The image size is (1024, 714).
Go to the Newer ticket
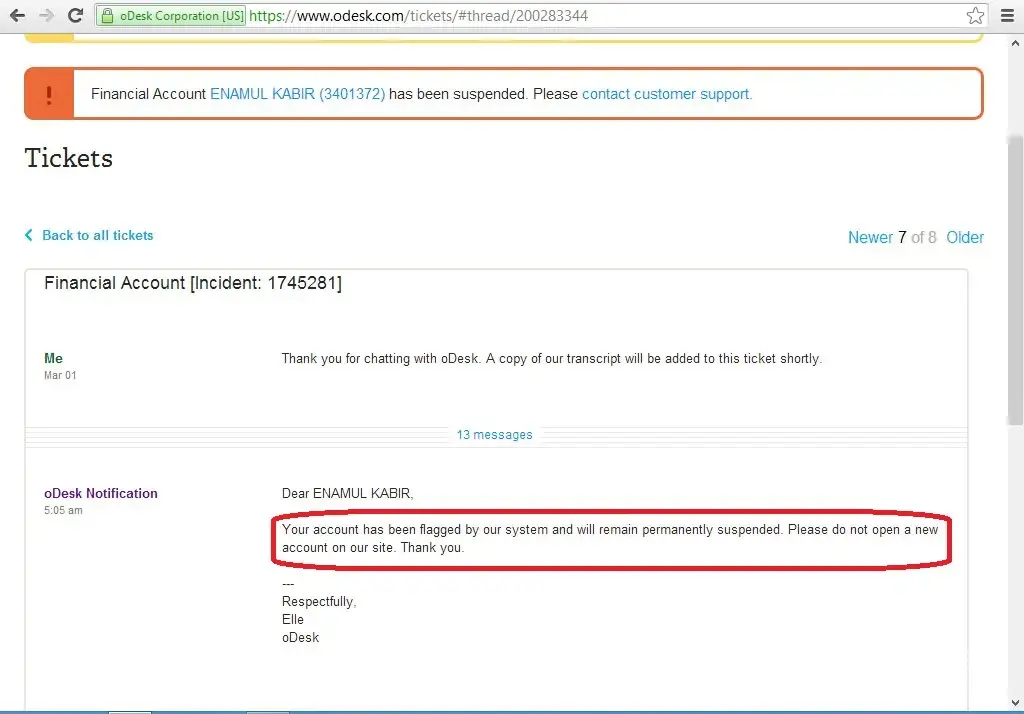(870, 237)
